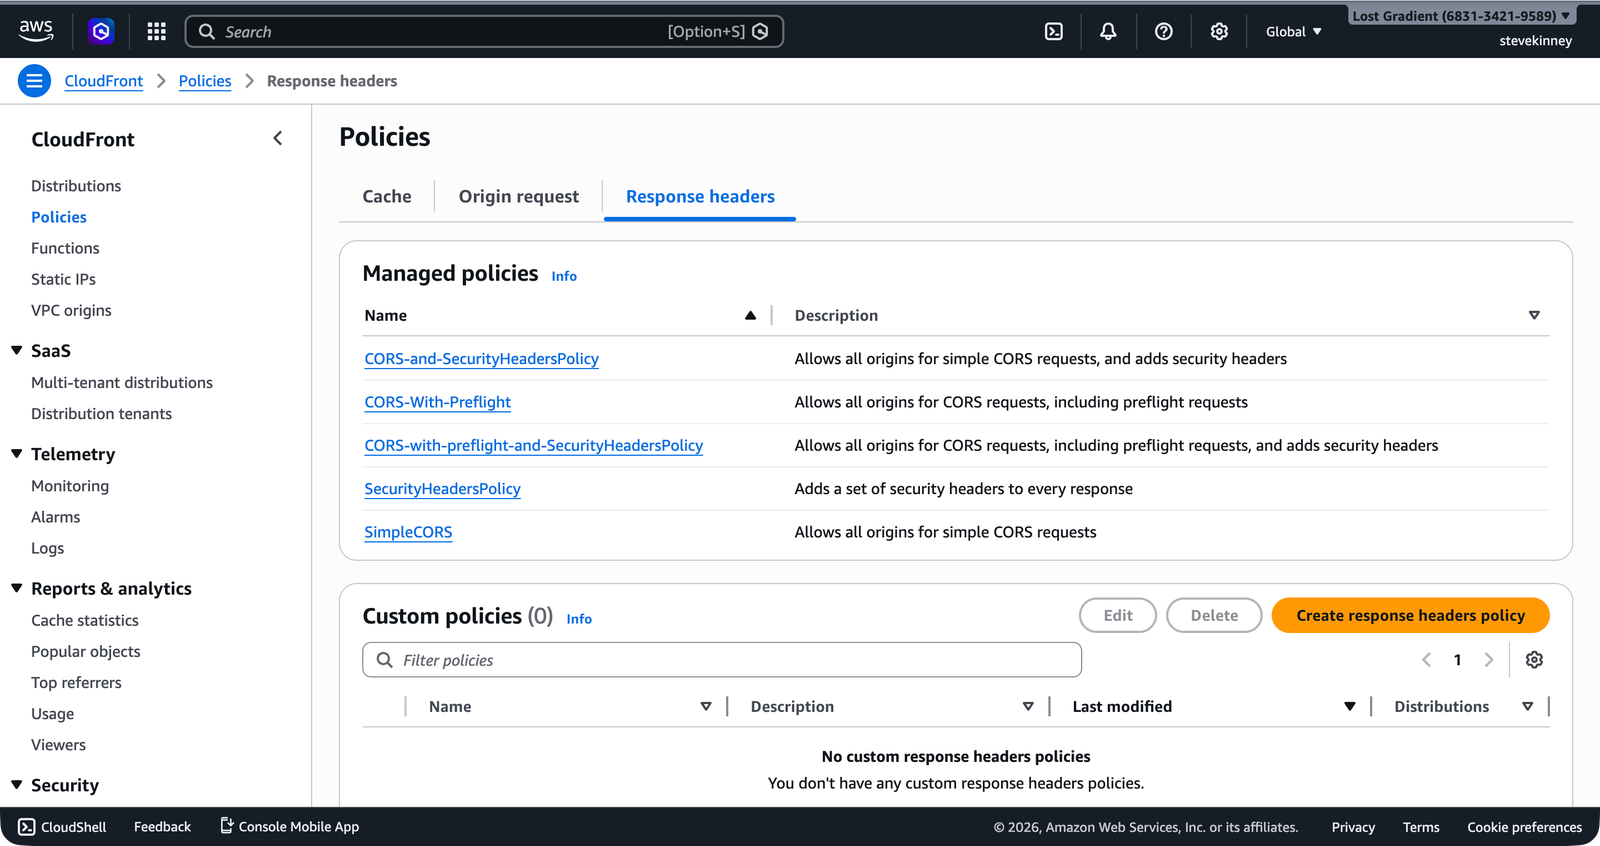Click the Delete custom policy button
This screenshot has width=1600, height=846.
[1214, 616]
